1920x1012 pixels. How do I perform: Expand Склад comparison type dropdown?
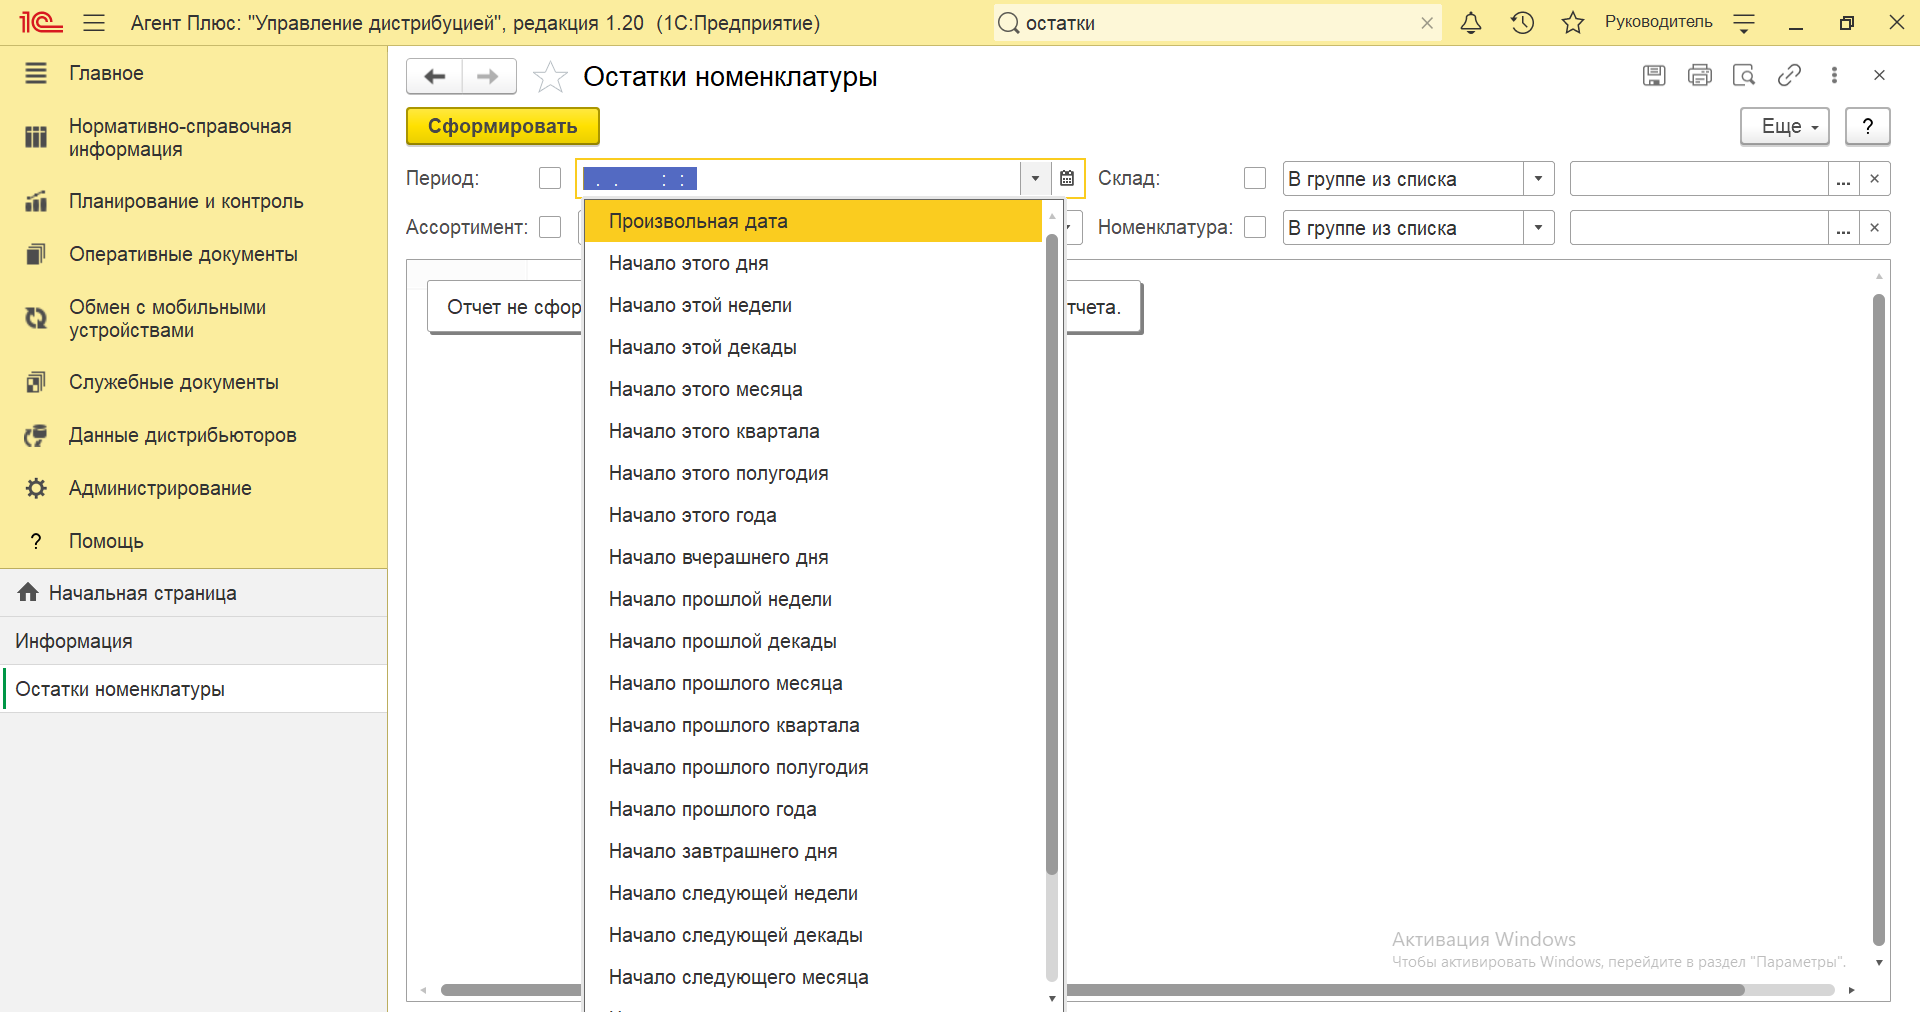pos(1538,179)
